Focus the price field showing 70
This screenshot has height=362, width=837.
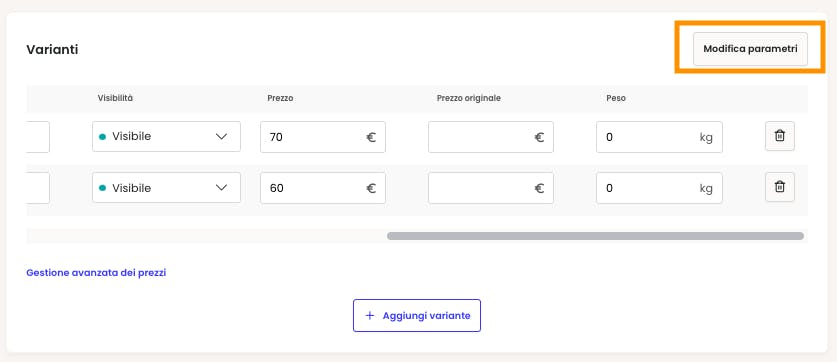click(323, 137)
